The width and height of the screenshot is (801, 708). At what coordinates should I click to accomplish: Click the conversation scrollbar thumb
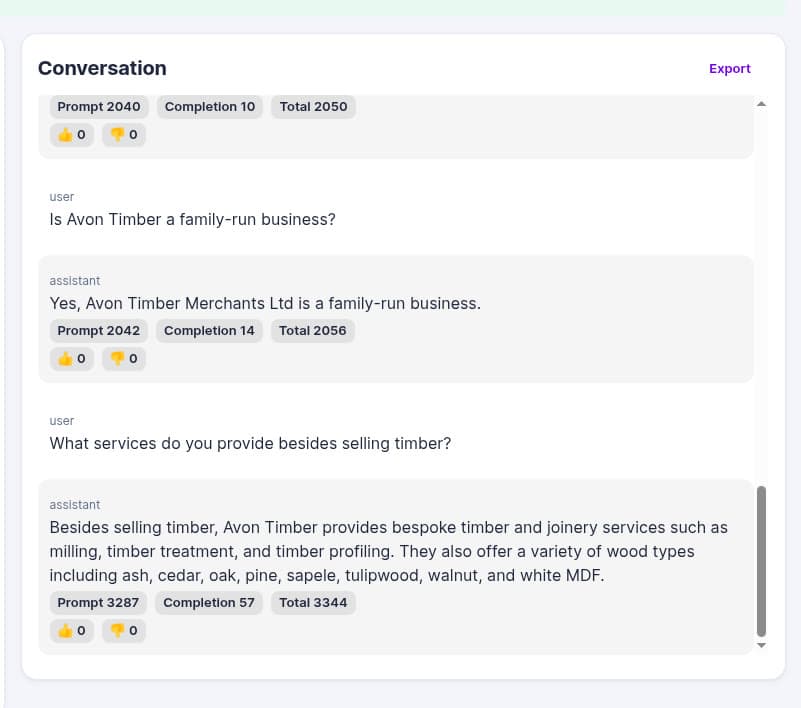pyautogui.click(x=761, y=561)
